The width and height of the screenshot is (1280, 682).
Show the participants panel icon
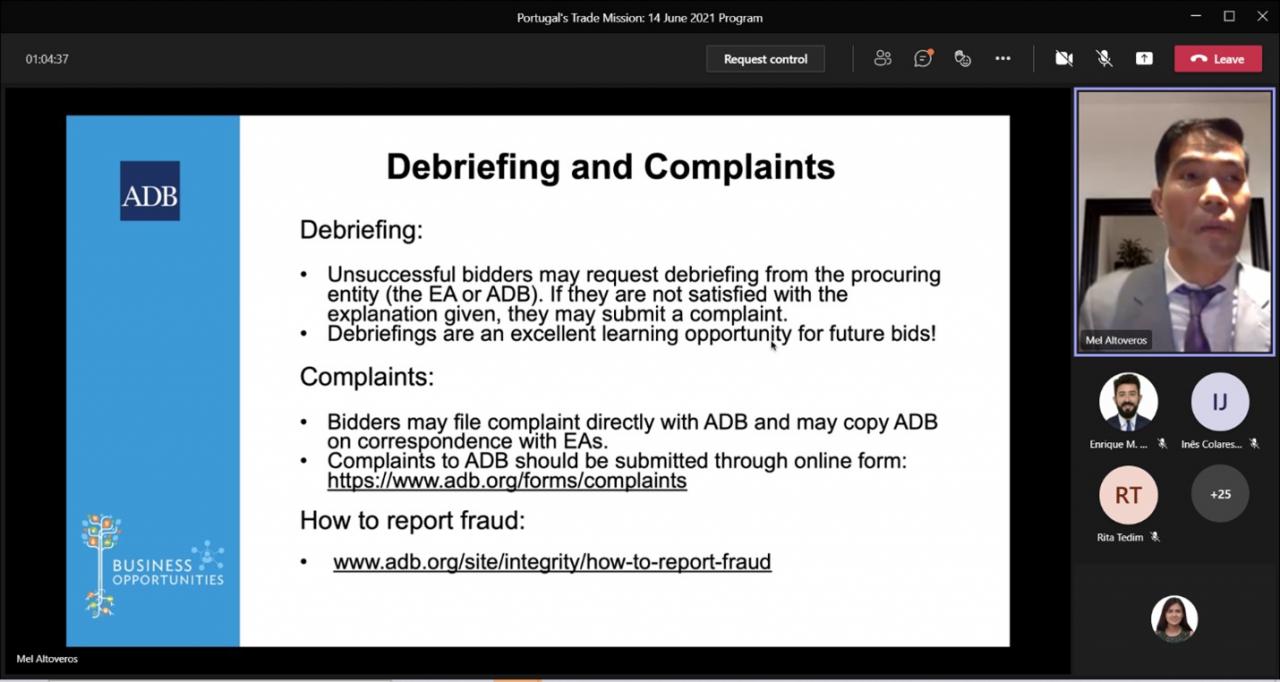point(882,59)
